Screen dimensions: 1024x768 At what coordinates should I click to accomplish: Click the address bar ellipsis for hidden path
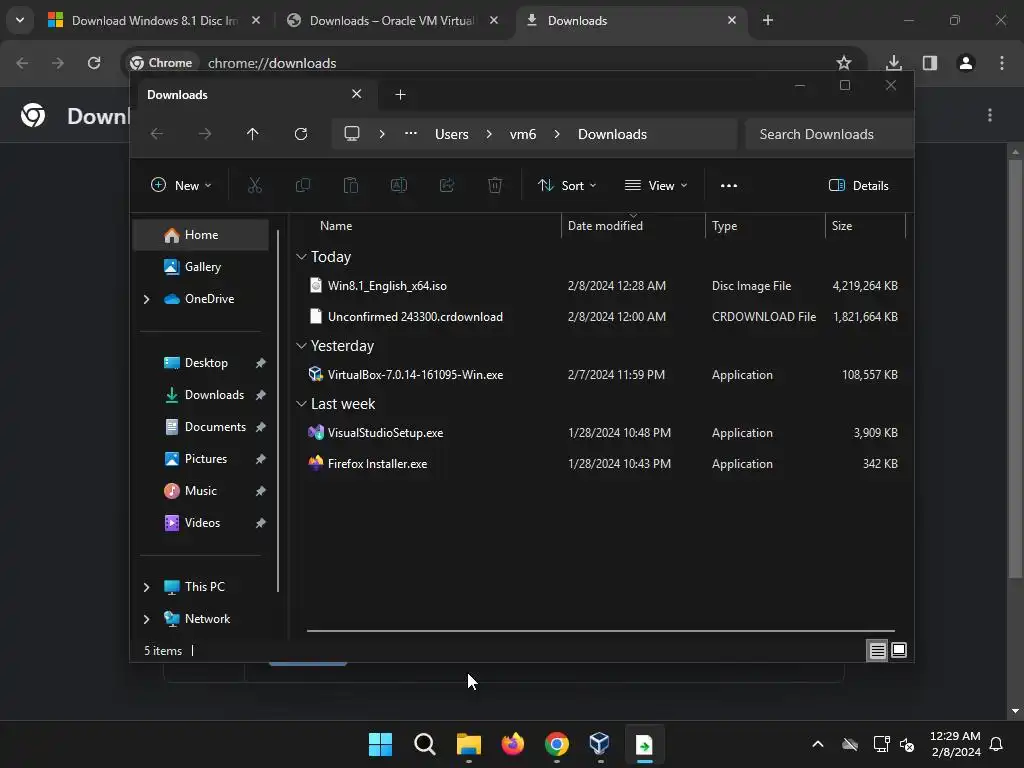coord(411,133)
